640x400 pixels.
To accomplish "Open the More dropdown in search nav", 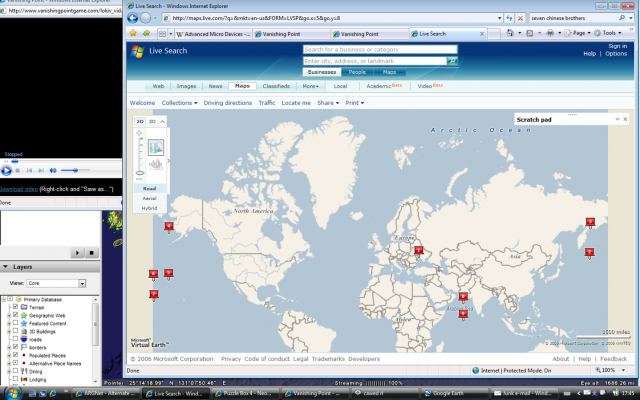I will [311, 86].
